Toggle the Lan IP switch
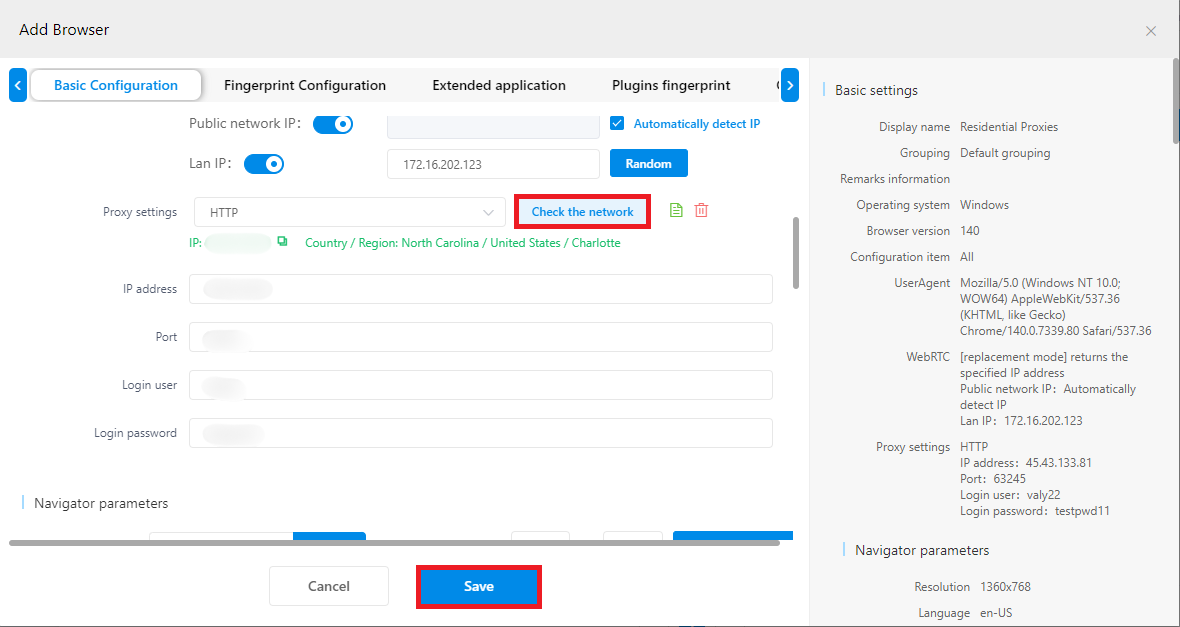The height and width of the screenshot is (627, 1180). point(264,163)
